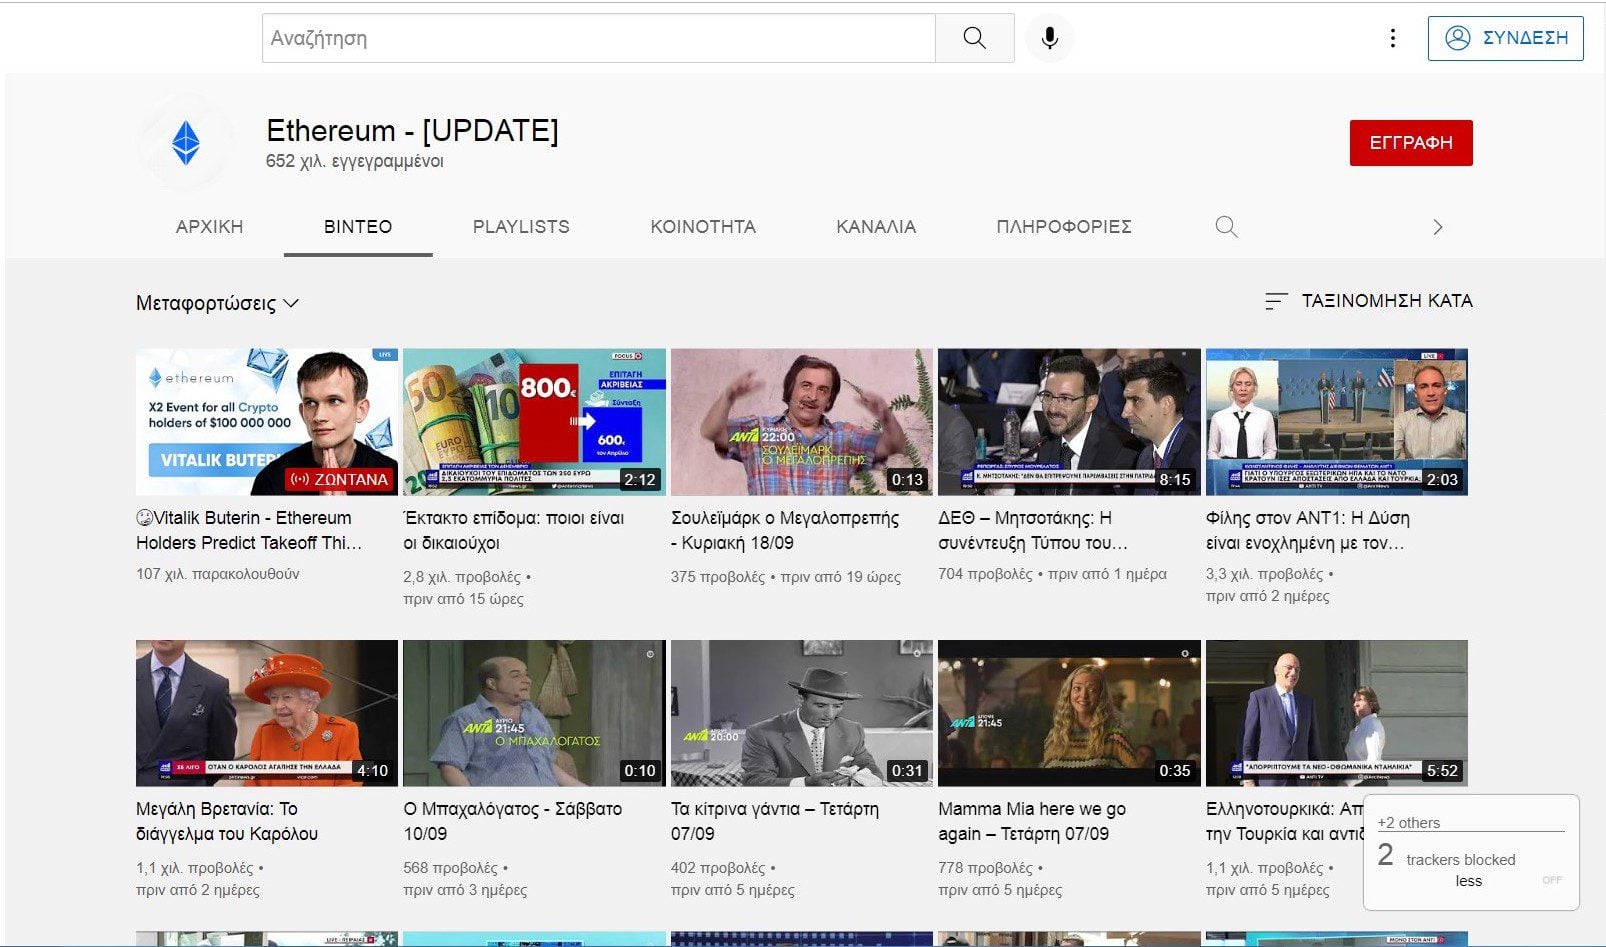
Task: Click the user icon in ΣΥΝΔΕΣΗ button
Action: 1458,38
